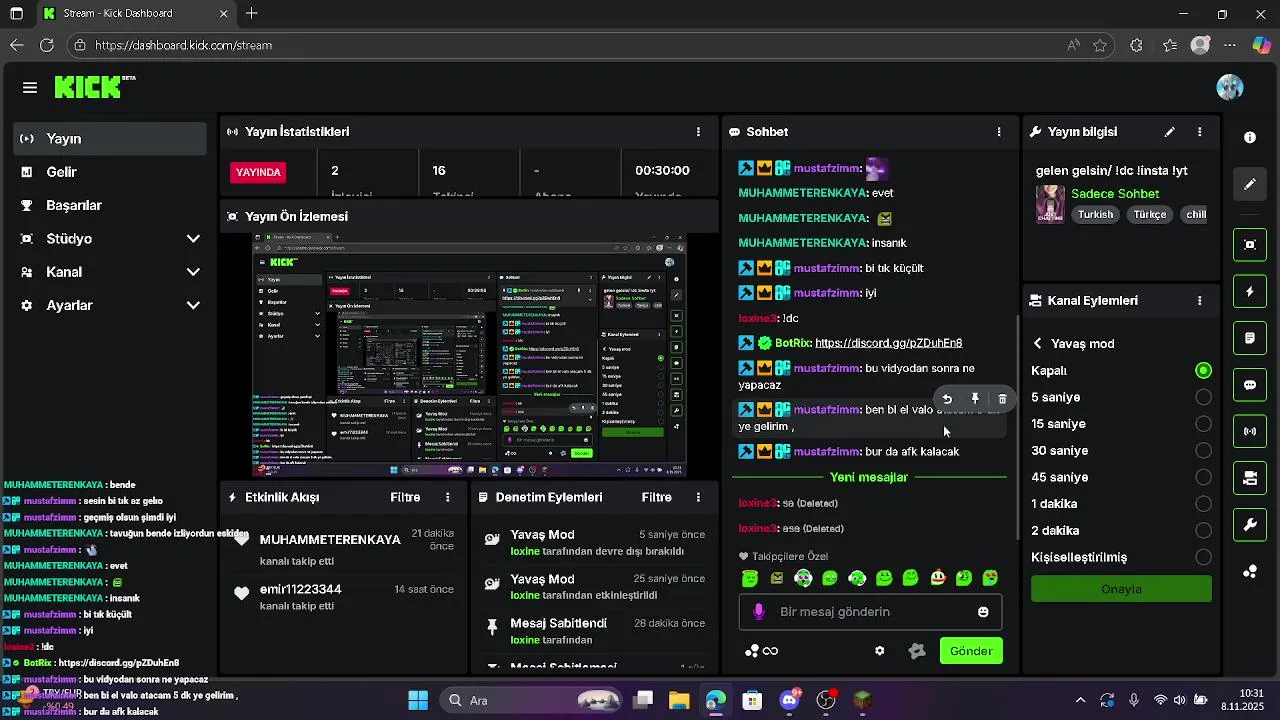Open the emoji picker in message box
This screenshot has height=720, width=1280.
[x=983, y=612]
